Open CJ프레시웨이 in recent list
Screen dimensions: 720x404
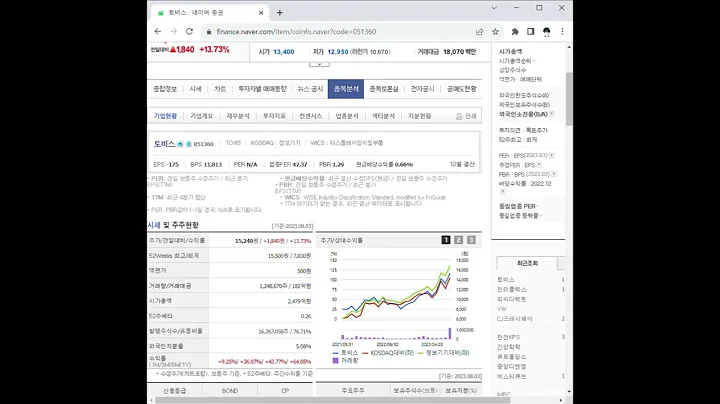515,319
